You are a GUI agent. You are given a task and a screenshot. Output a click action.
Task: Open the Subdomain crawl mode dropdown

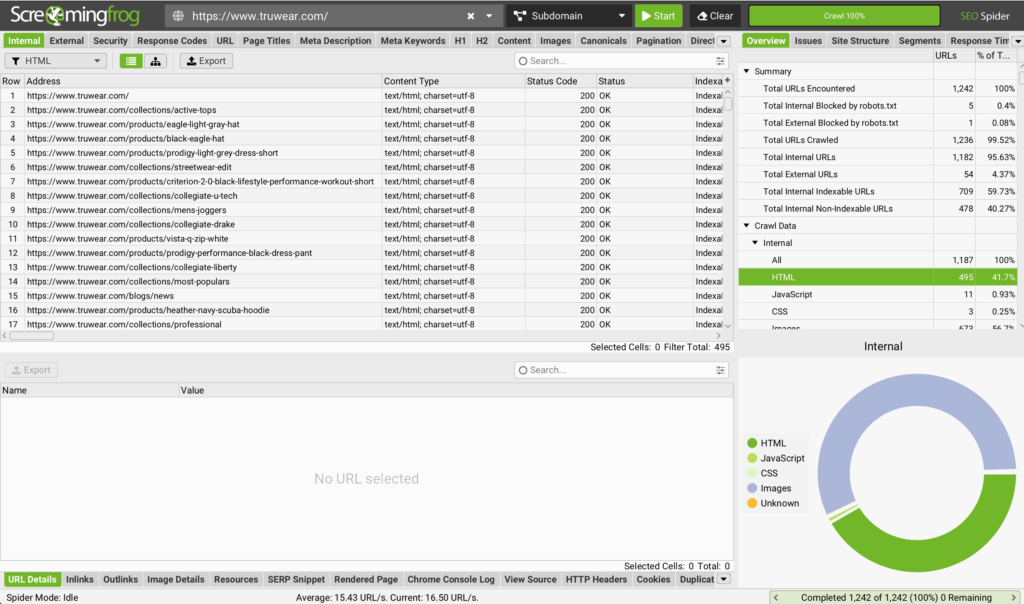tap(569, 16)
